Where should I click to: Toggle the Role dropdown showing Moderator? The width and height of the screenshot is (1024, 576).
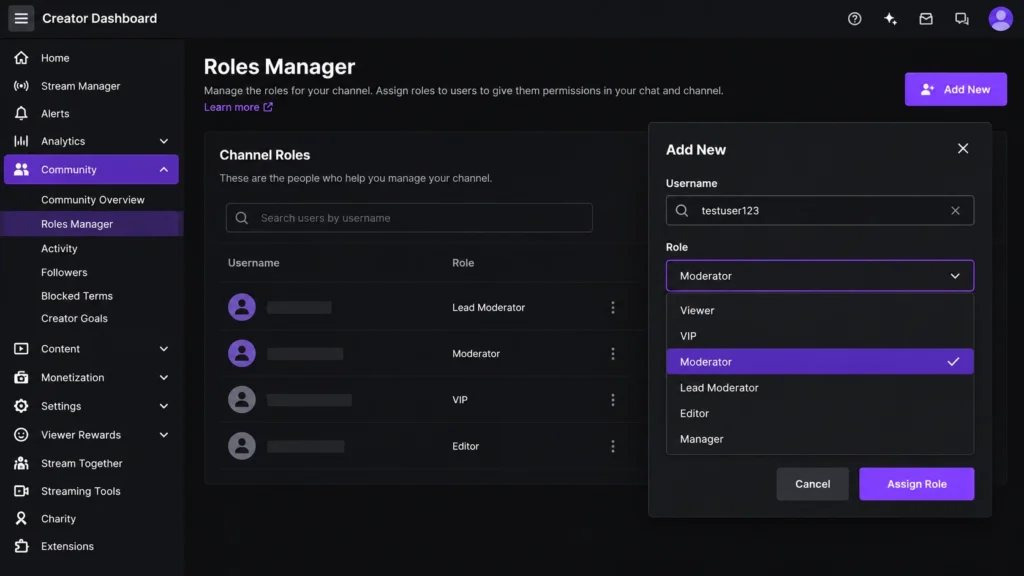(820, 276)
